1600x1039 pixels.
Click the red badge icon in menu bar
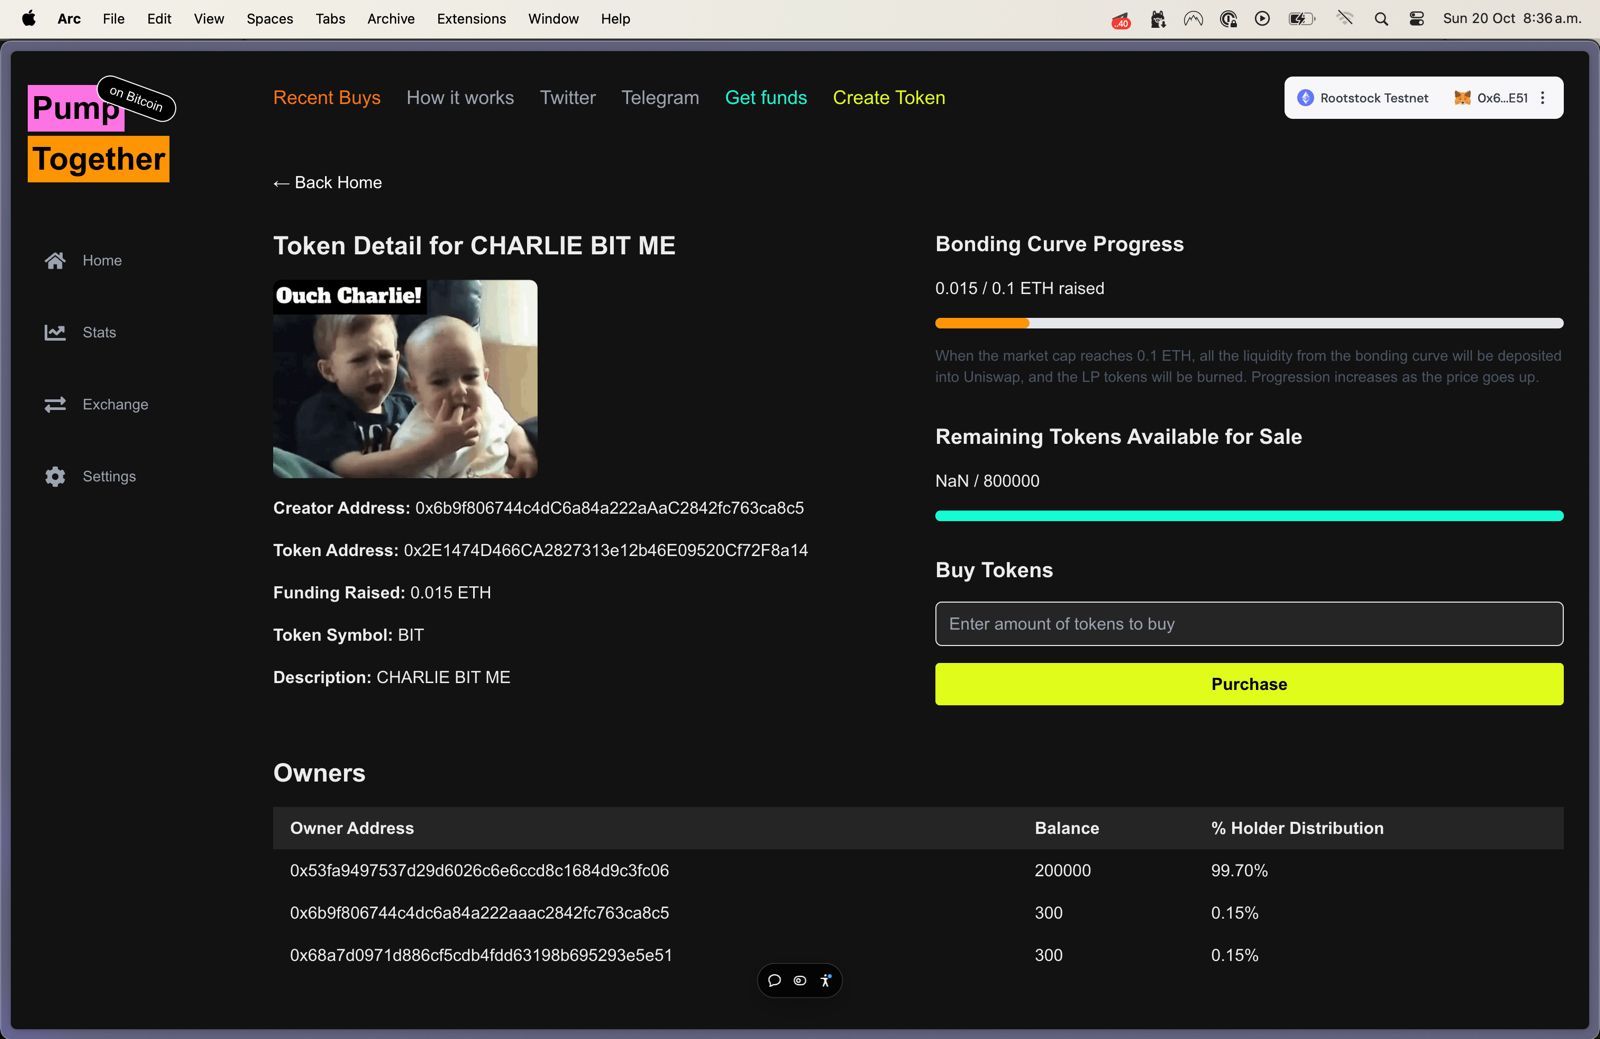1121,19
